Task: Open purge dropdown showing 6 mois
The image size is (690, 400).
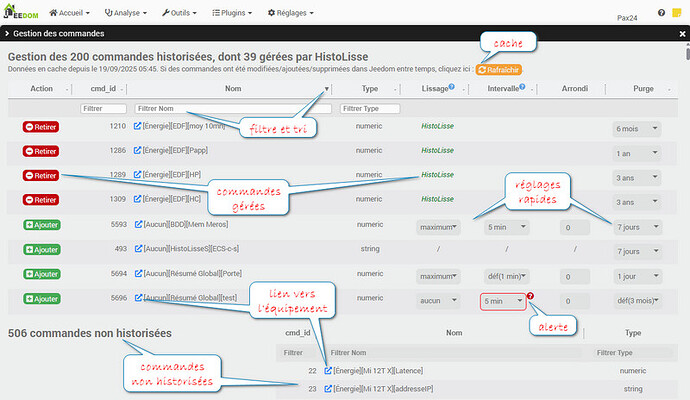Action: coord(637,129)
